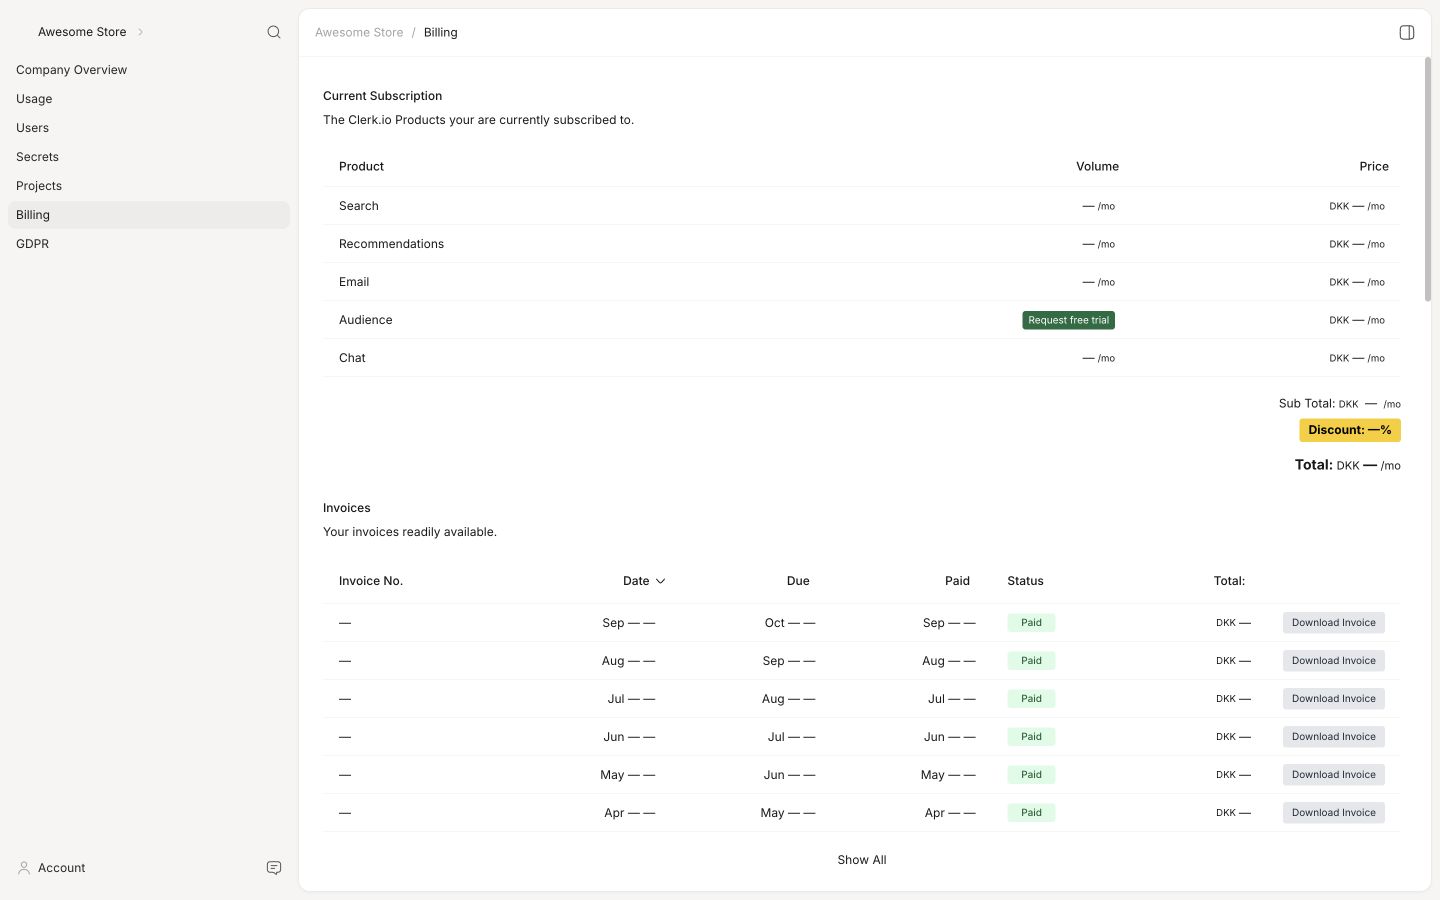Click the Account user icon
The image size is (1440, 900).
pos(24,868)
